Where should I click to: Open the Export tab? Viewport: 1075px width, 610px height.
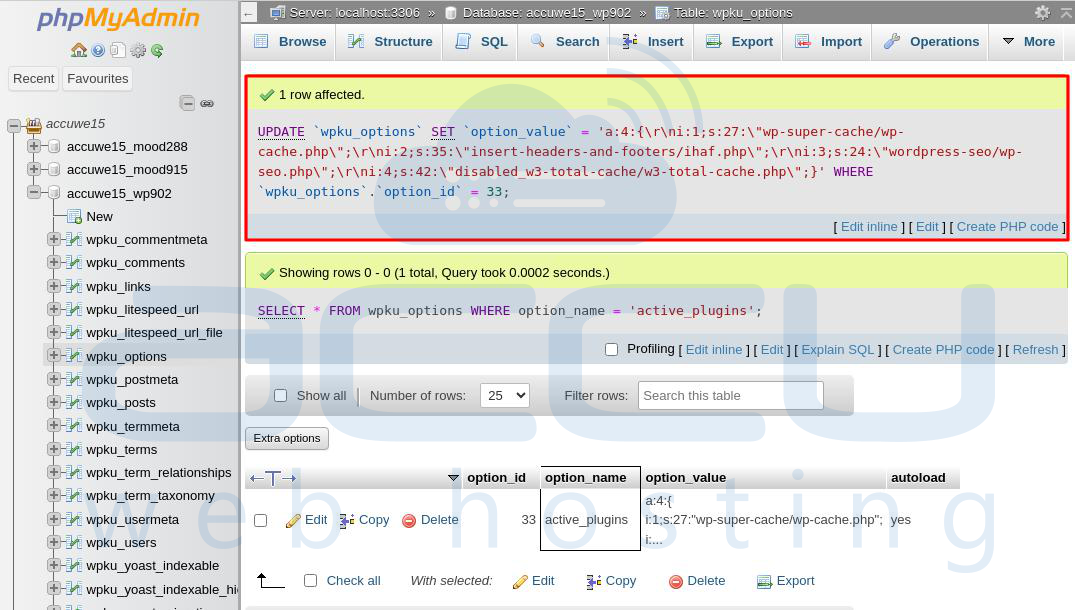point(739,41)
